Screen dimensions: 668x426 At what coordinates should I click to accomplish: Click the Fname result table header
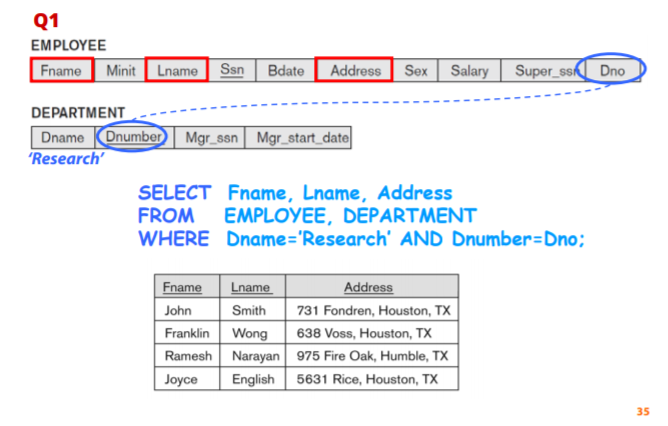tap(187, 286)
